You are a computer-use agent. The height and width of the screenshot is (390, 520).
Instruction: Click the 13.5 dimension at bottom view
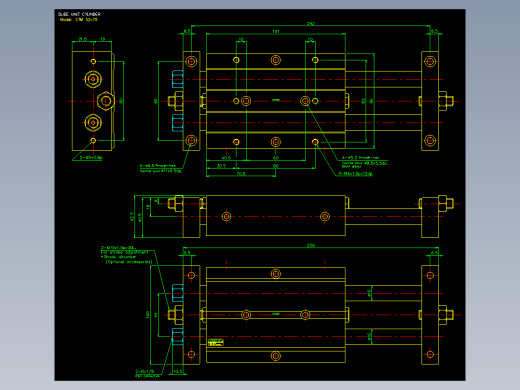coord(178,371)
